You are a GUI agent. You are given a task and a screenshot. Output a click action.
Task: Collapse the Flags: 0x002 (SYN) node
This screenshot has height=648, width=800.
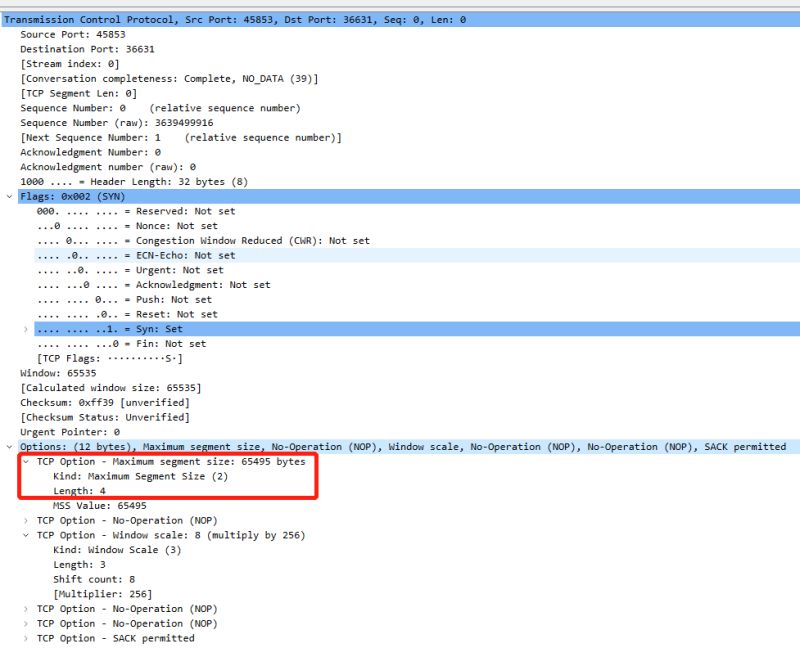(x=9, y=196)
